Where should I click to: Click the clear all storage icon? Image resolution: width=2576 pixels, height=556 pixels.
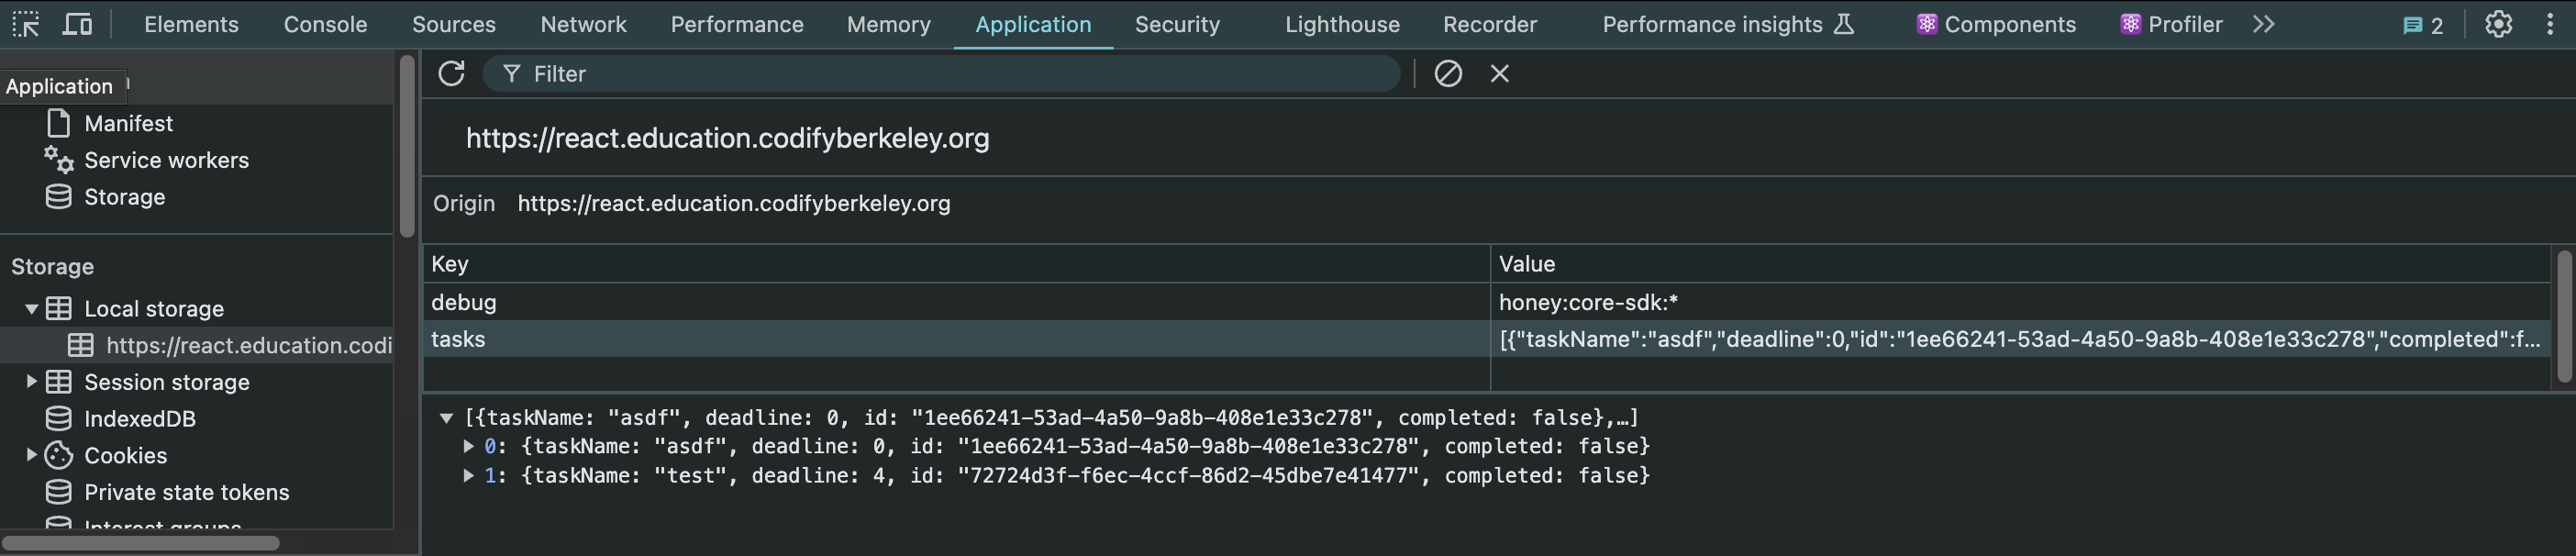[1447, 74]
